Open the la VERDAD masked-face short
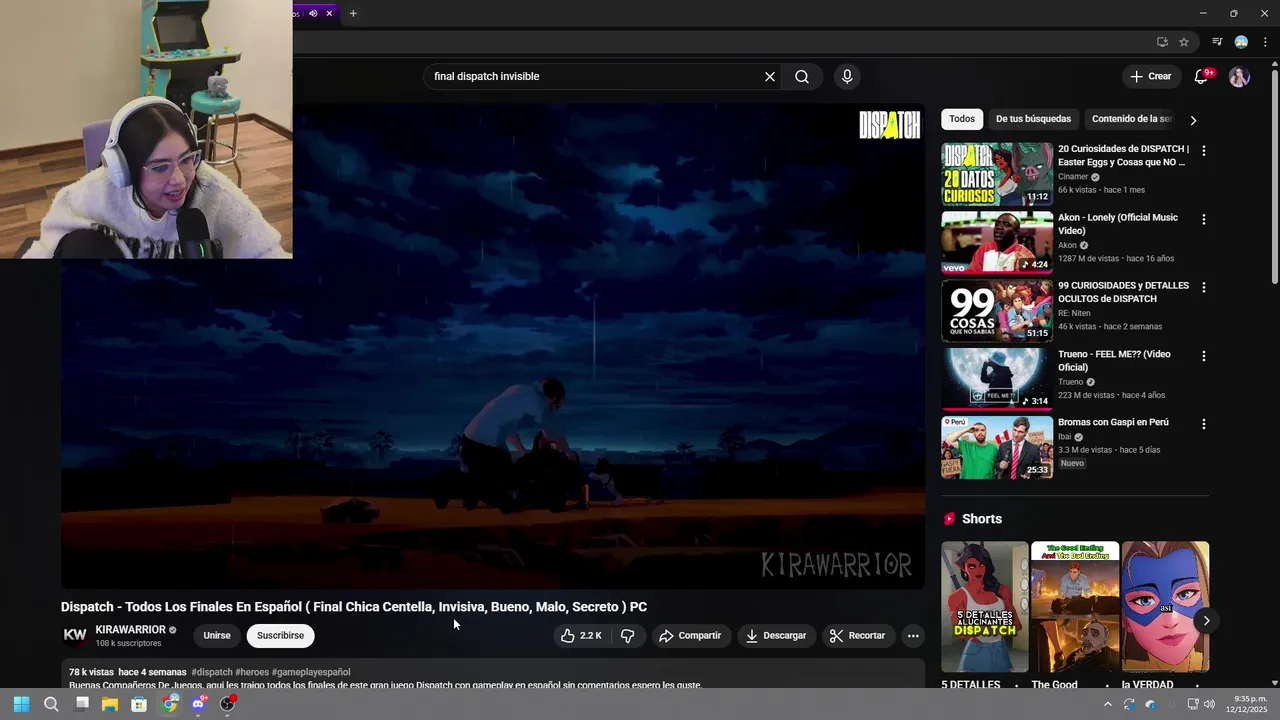Screen dimensions: 1280x720 pyautogui.click(x=1165, y=607)
